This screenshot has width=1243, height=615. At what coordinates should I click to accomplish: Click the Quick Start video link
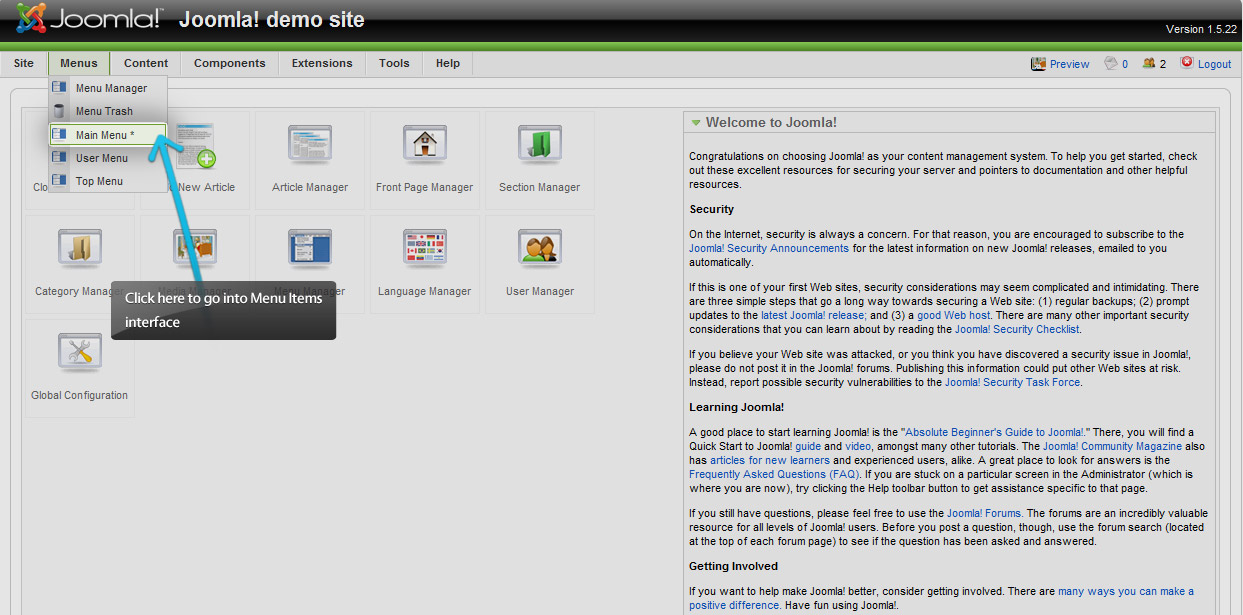click(858, 446)
